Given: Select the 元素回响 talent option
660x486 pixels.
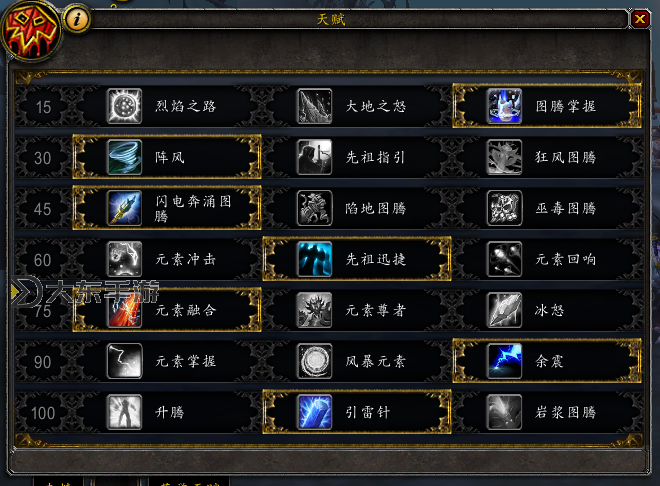Looking at the screenshot, I should (x=547, y=259).
